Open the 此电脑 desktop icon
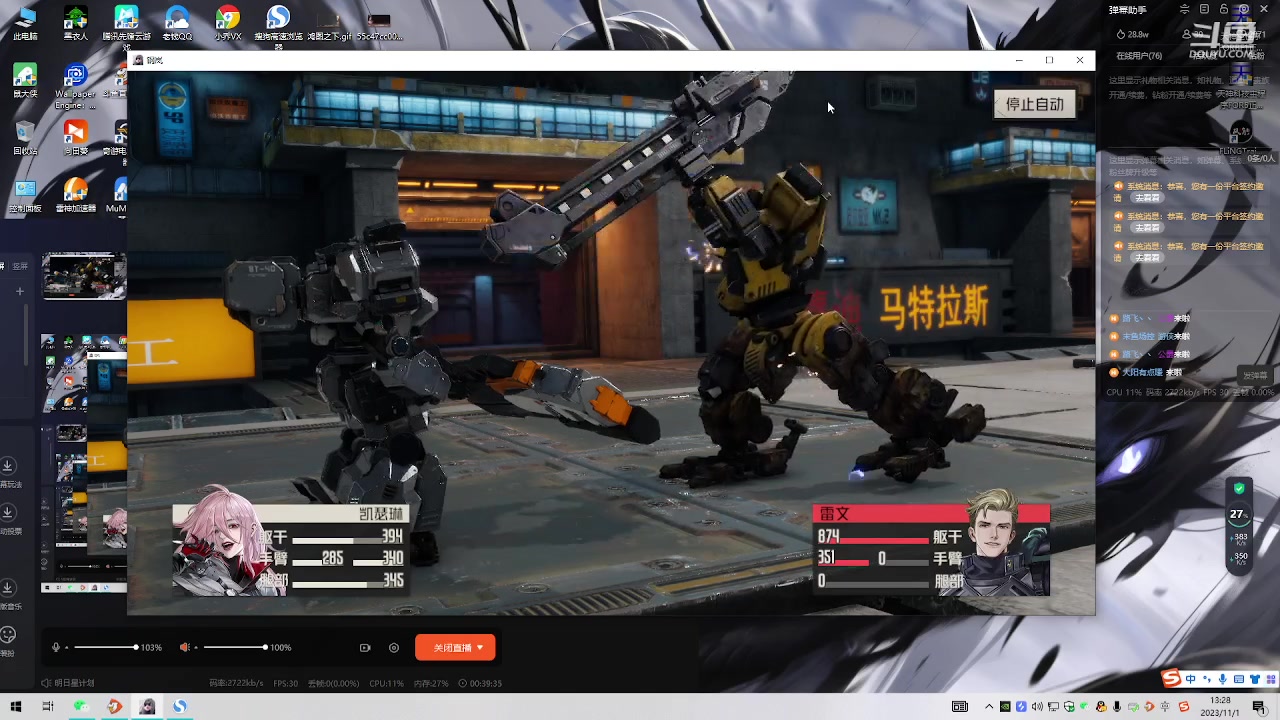1280x720 pixels. point(25,23)
